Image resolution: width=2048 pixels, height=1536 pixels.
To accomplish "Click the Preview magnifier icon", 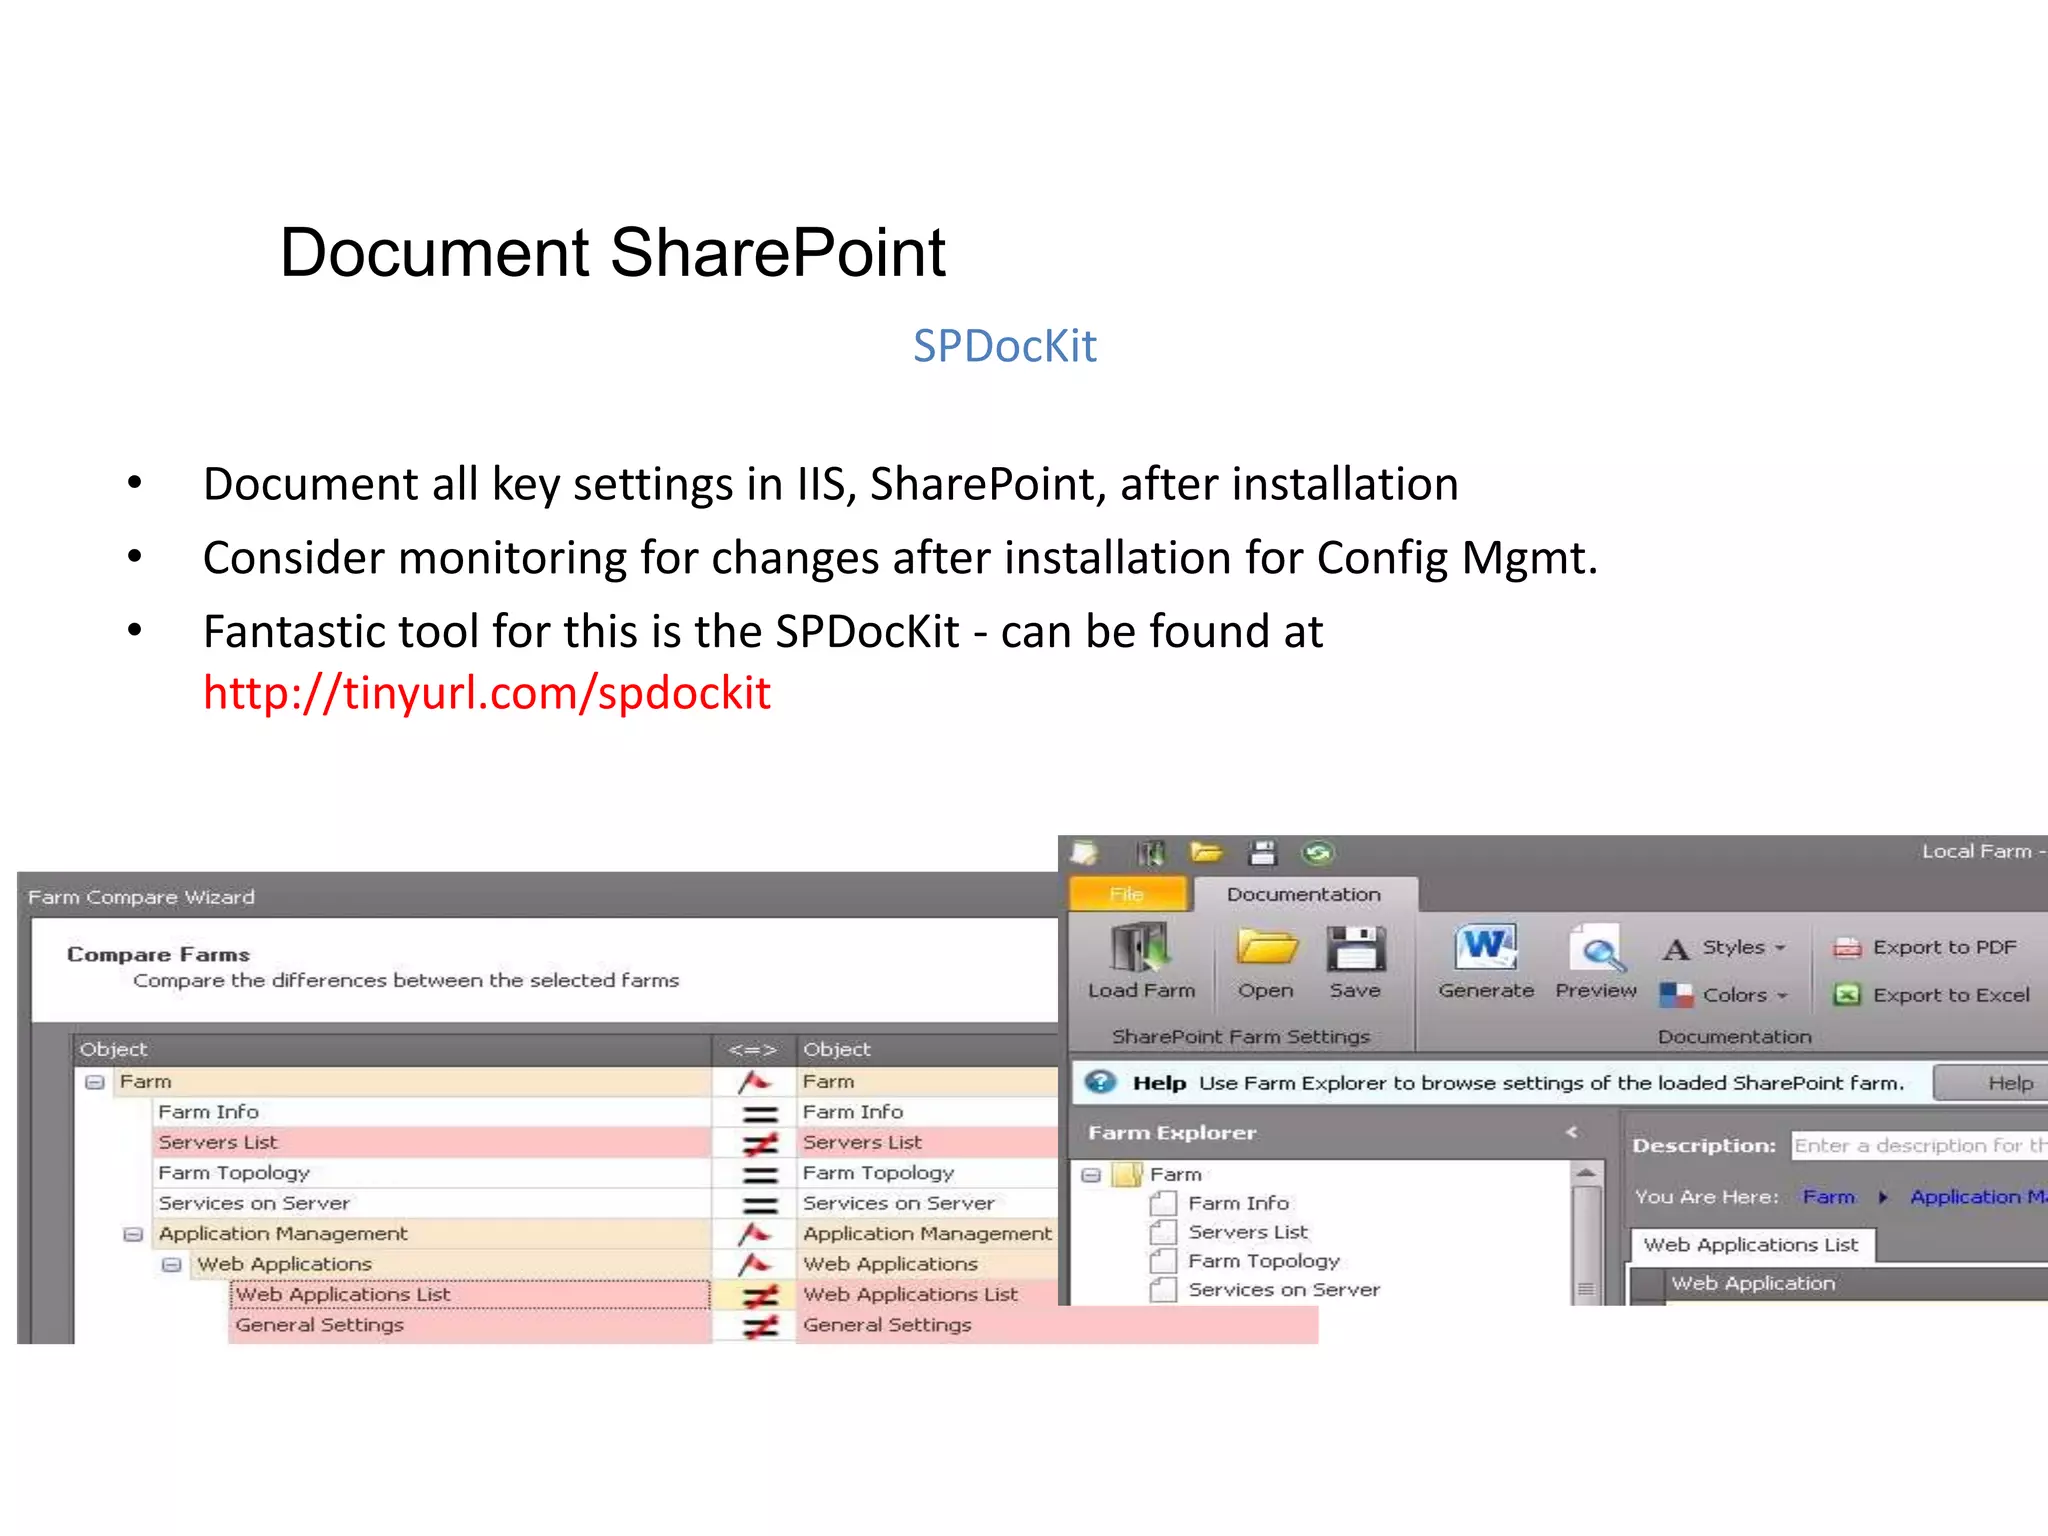I will coord(1597,949).
